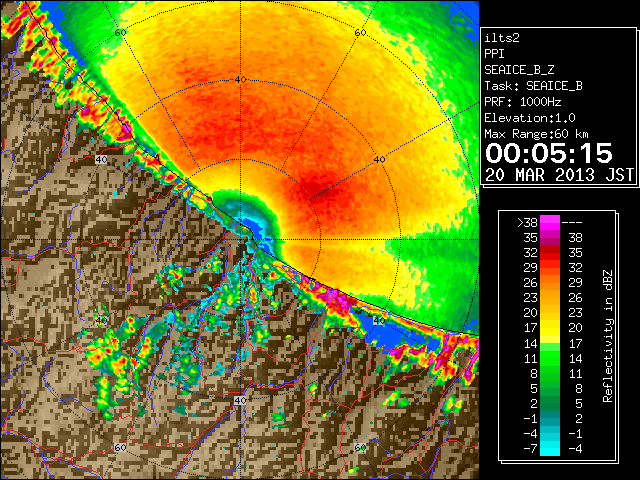Select the 'PPI' scan type text

(x=494, y=54)
